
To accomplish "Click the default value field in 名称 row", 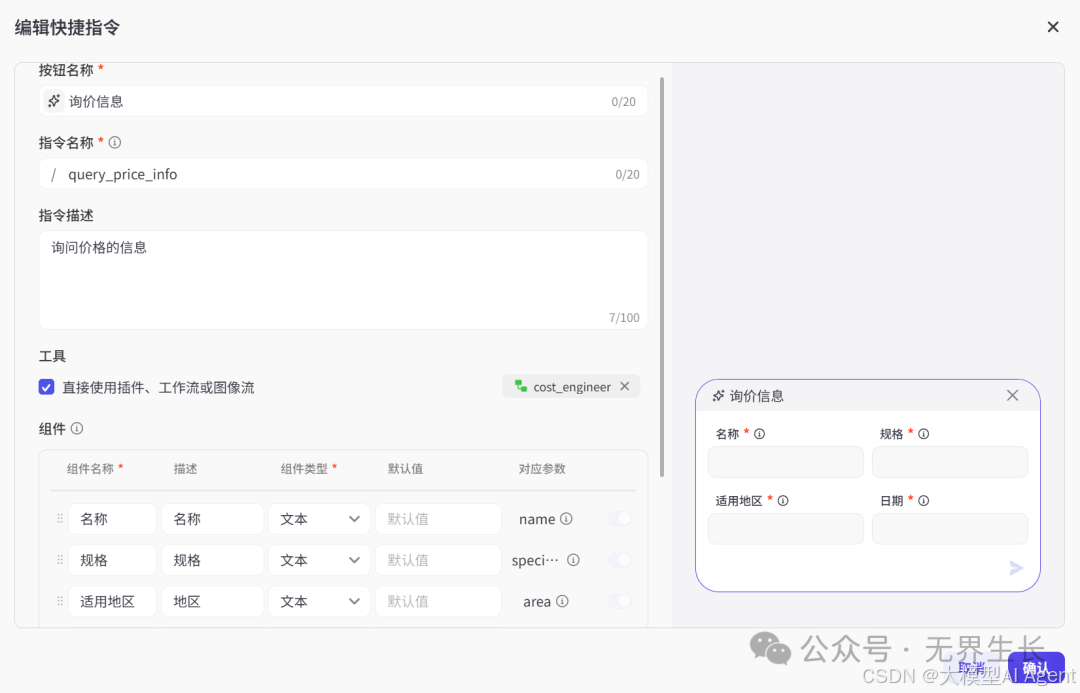I will pyautogui.click(x=438, y=519).
